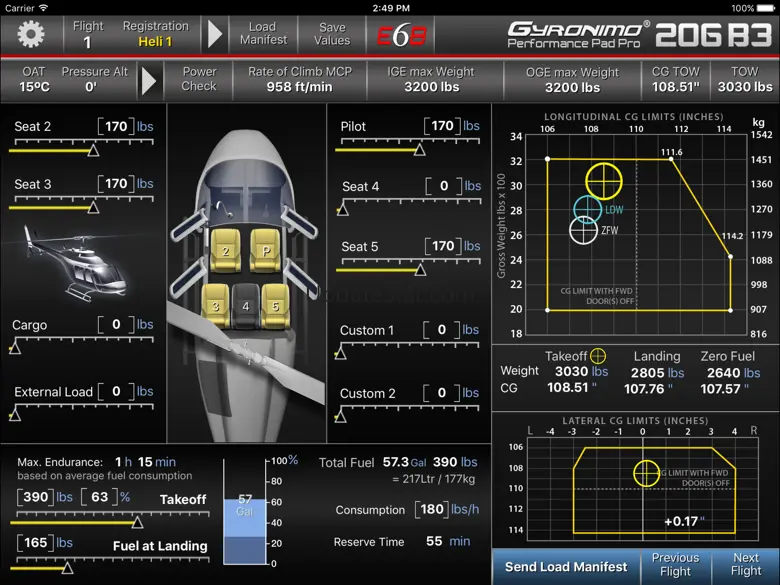Edit Seat 3 weight field
The height and width of the screenshot is (585, 780).
pos(116,184)
